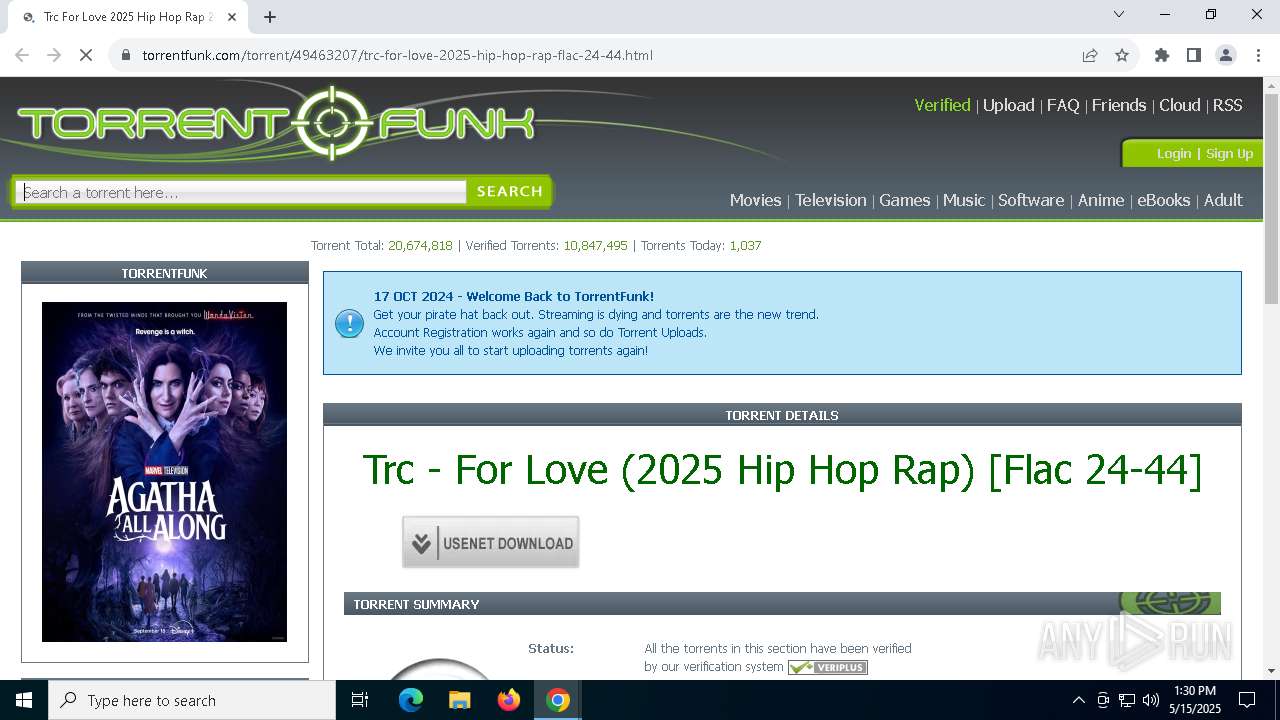The width and height of the screenshot is (1280, 720).
Task: View site information lock icon
Action: pos(126,55)
